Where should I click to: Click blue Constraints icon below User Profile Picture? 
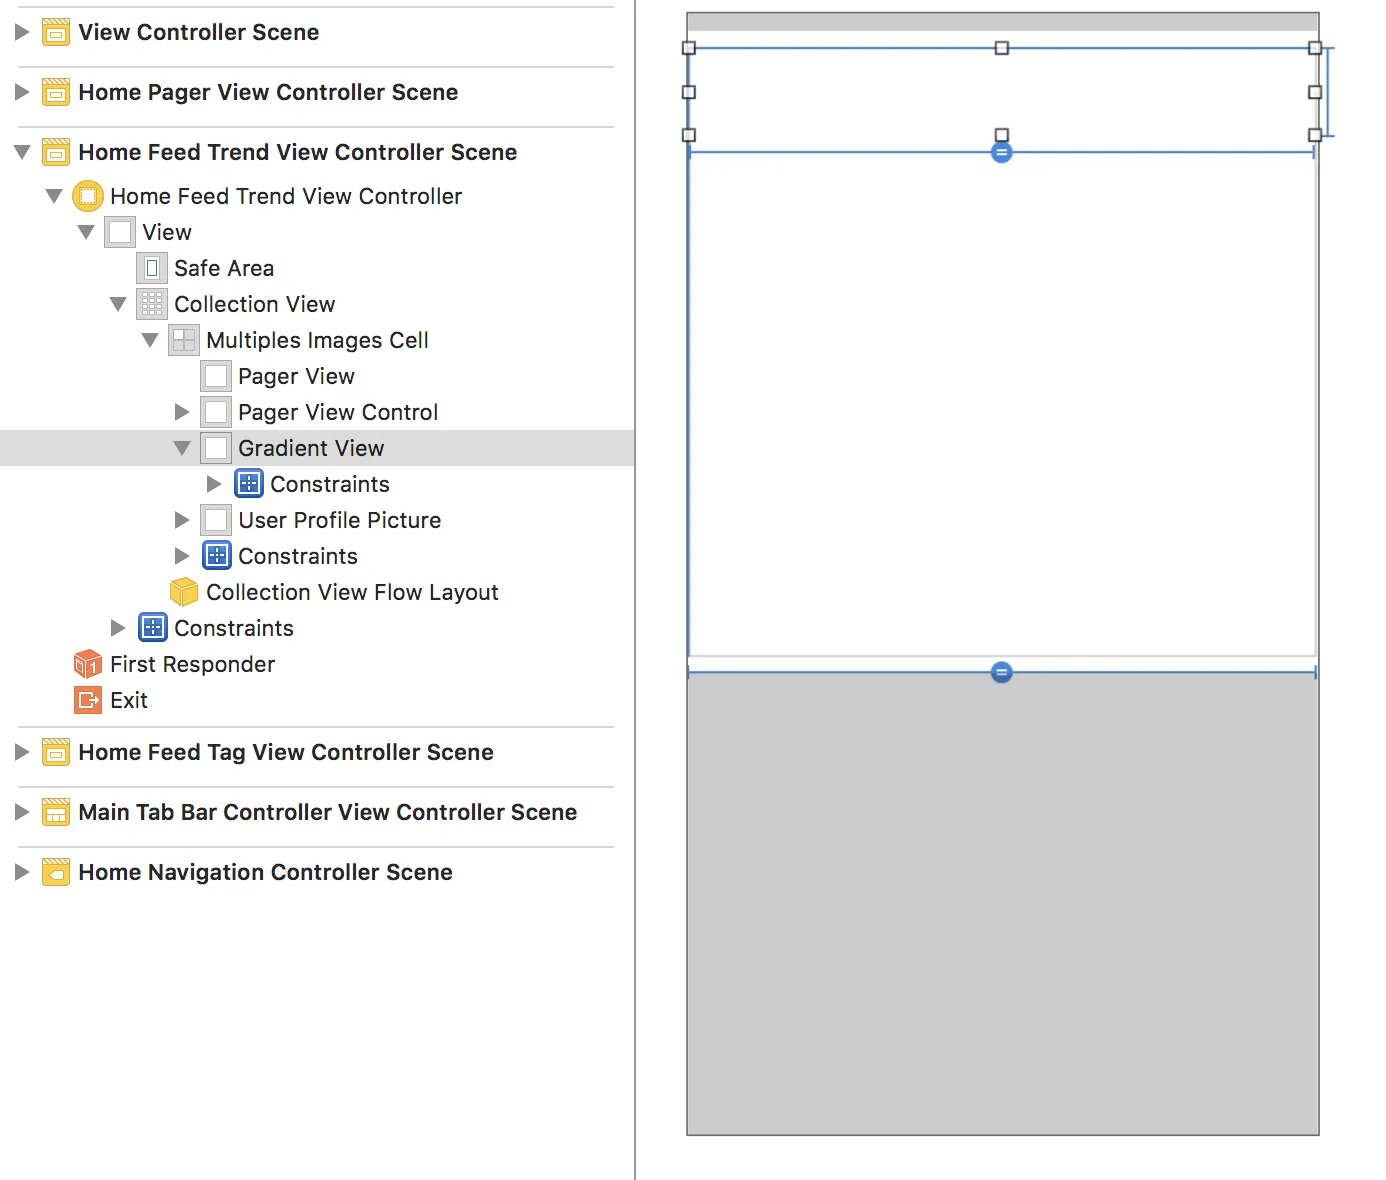[216, 556]
